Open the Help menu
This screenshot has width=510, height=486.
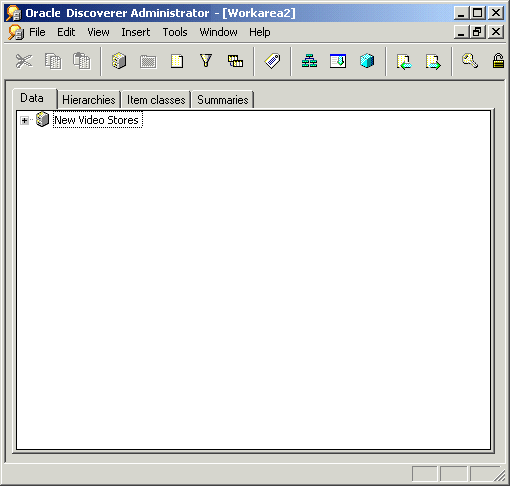point(260,32)
